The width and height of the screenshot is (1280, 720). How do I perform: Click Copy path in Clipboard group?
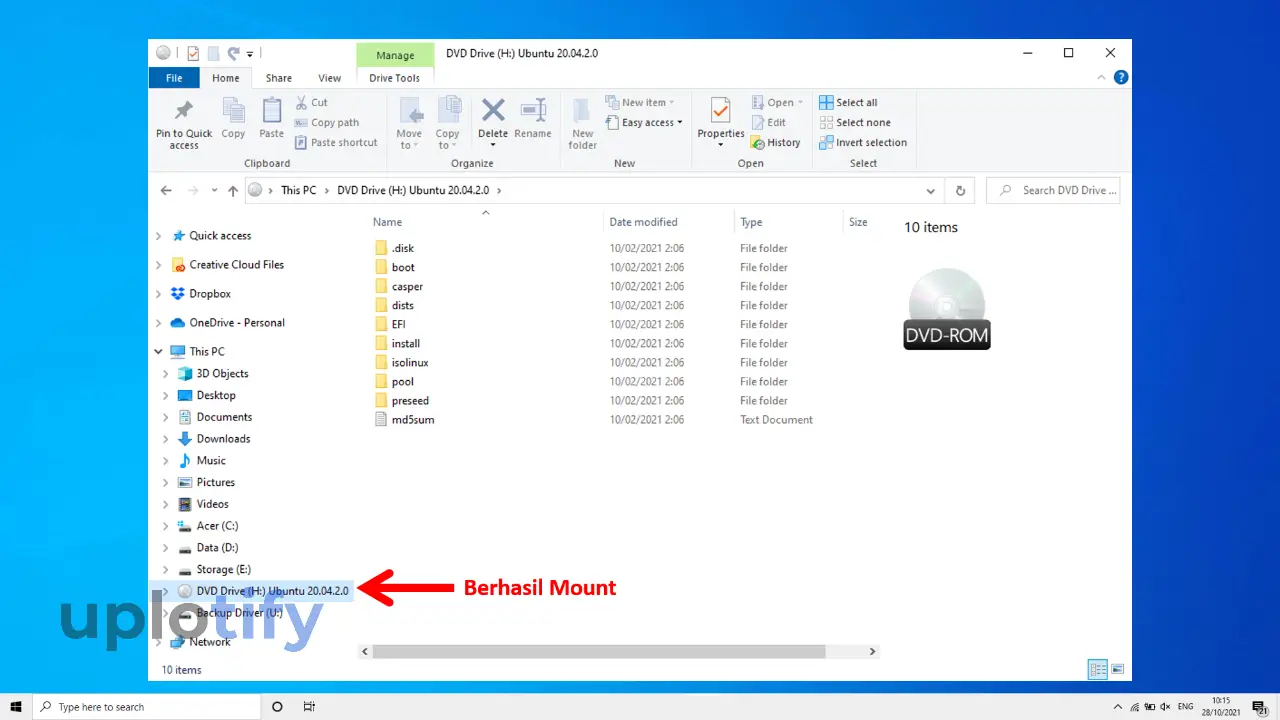point(327,122)
